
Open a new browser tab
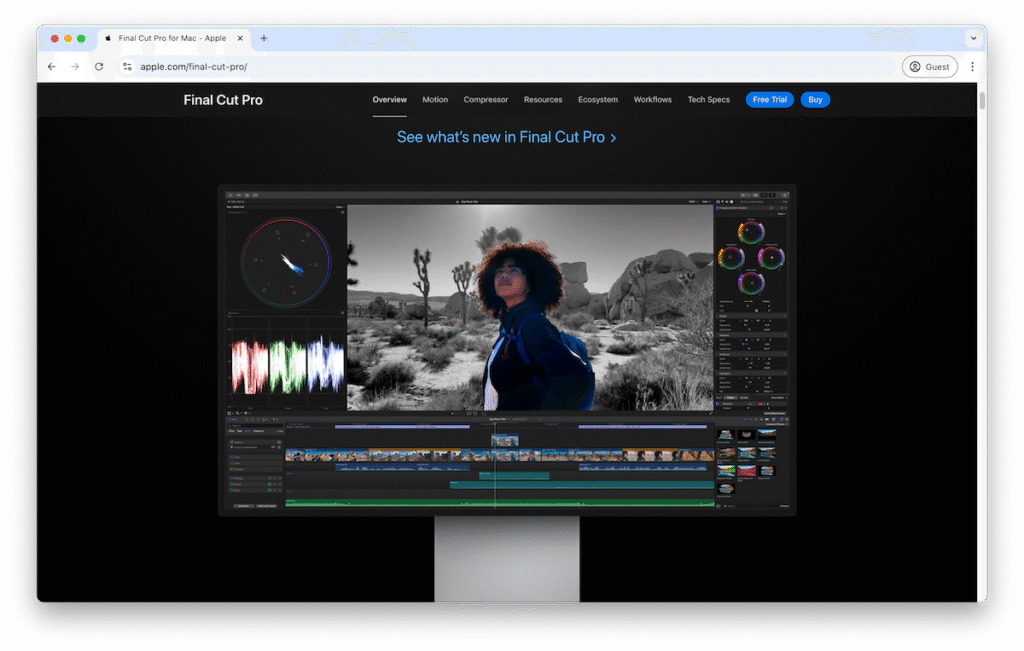click(x=264, y=39)
